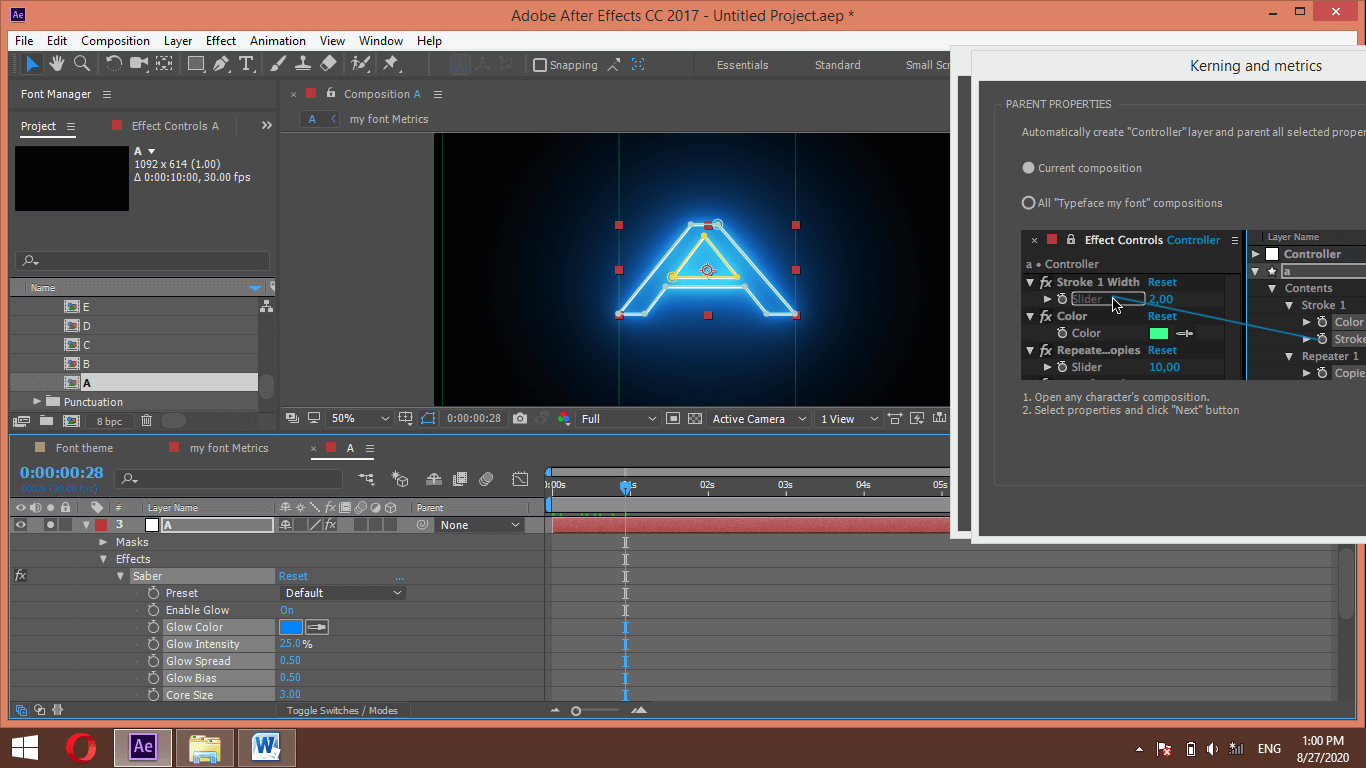Viewport: 1366px width, 768px height.
Task: Open the Graph Editor in the timeline
Action: tap(519, 479)
